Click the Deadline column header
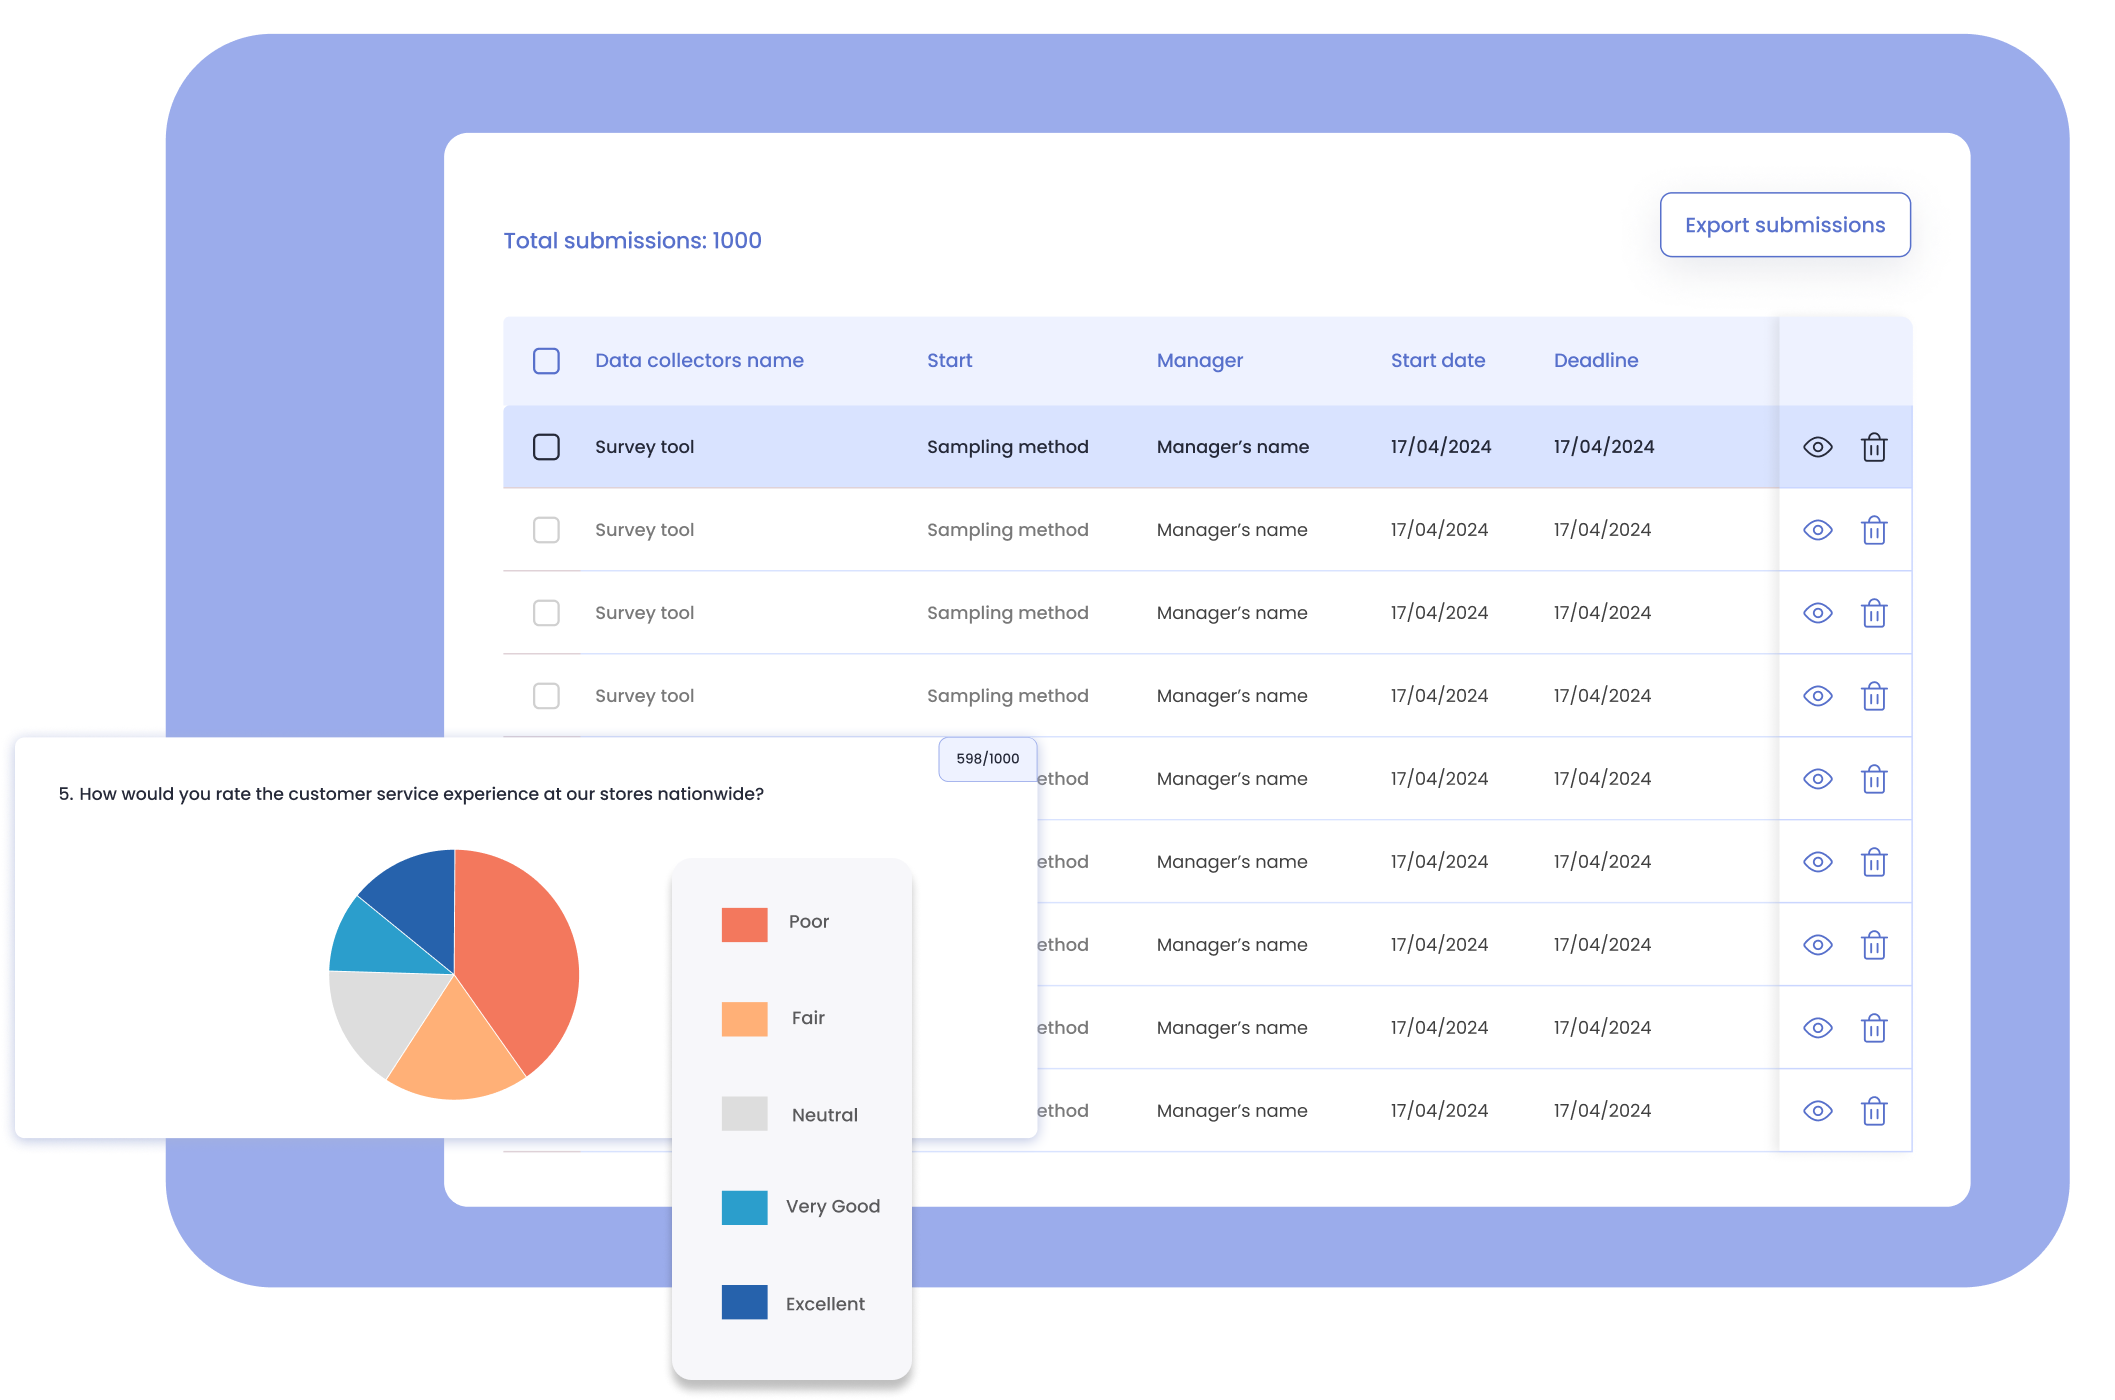 [x=1595, y=361]
